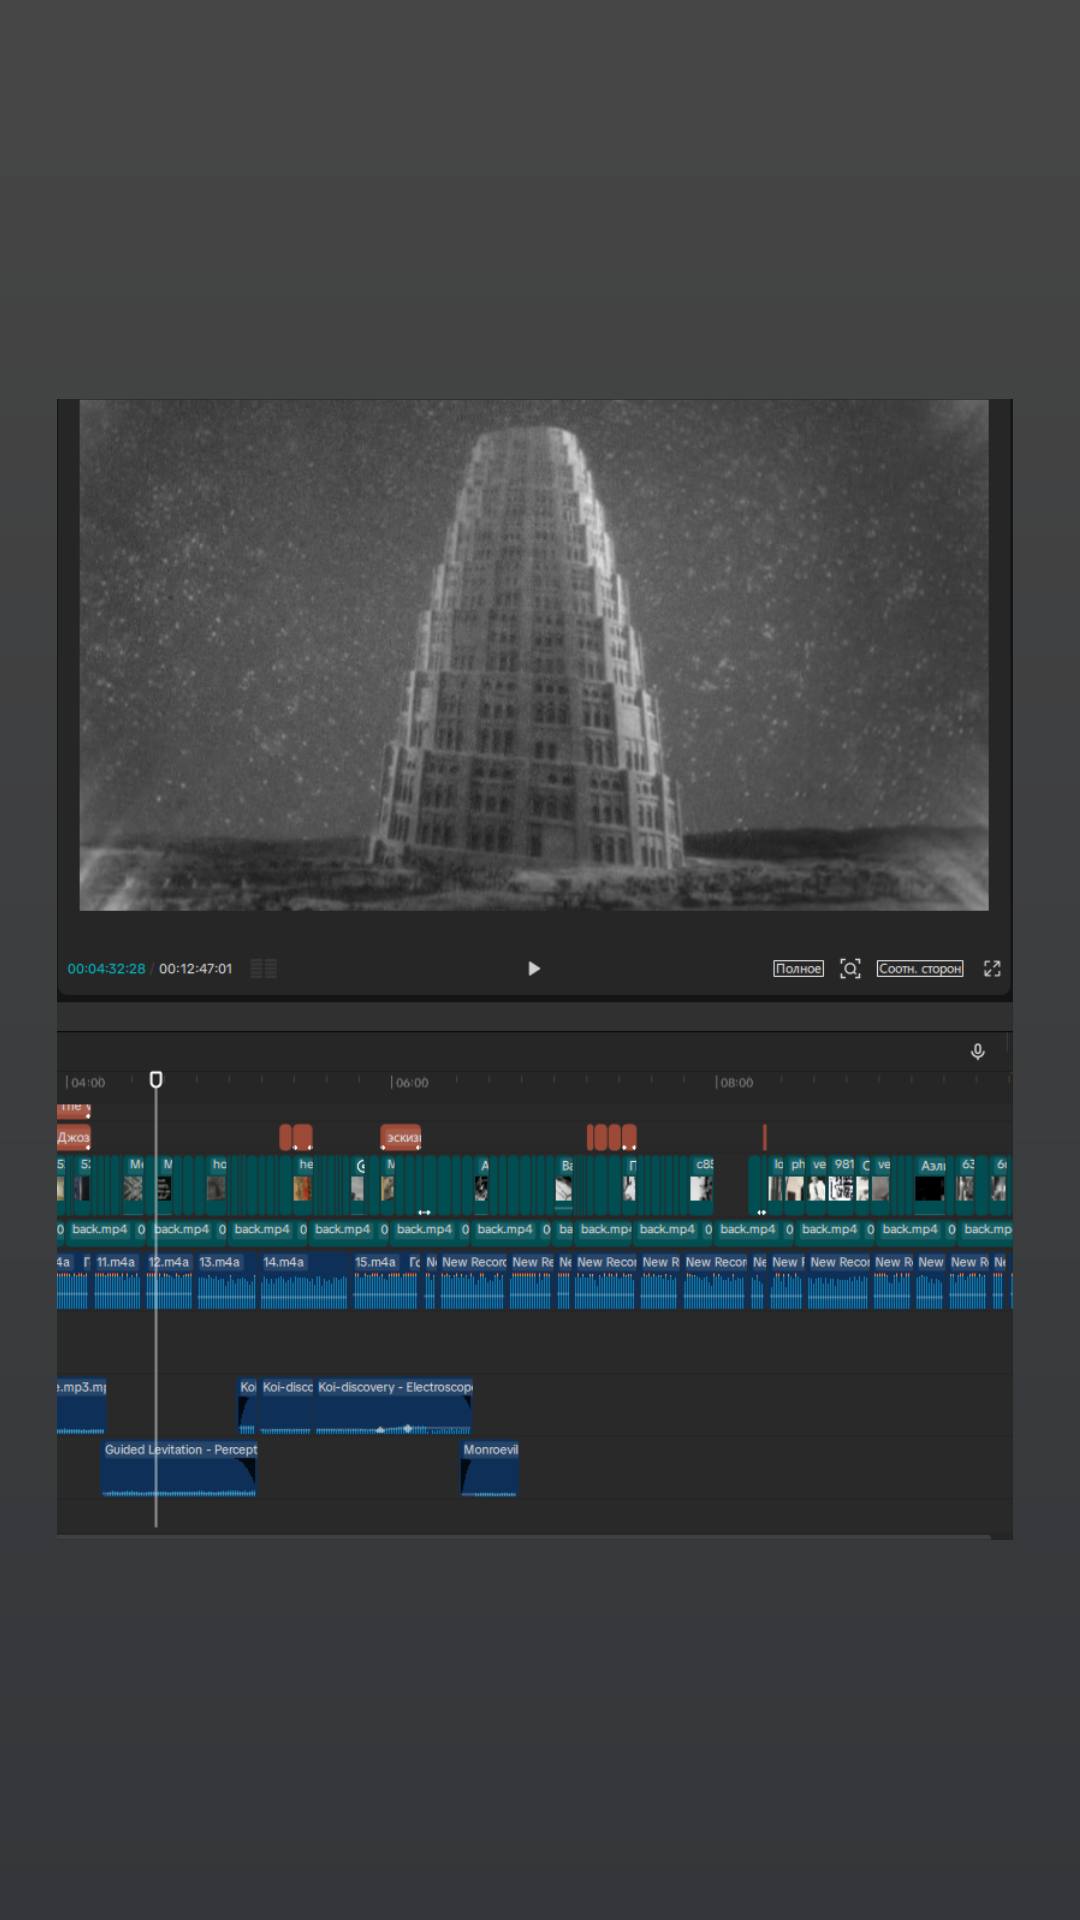Select the 11.m4a audio clip

(x=117, y=1280)
